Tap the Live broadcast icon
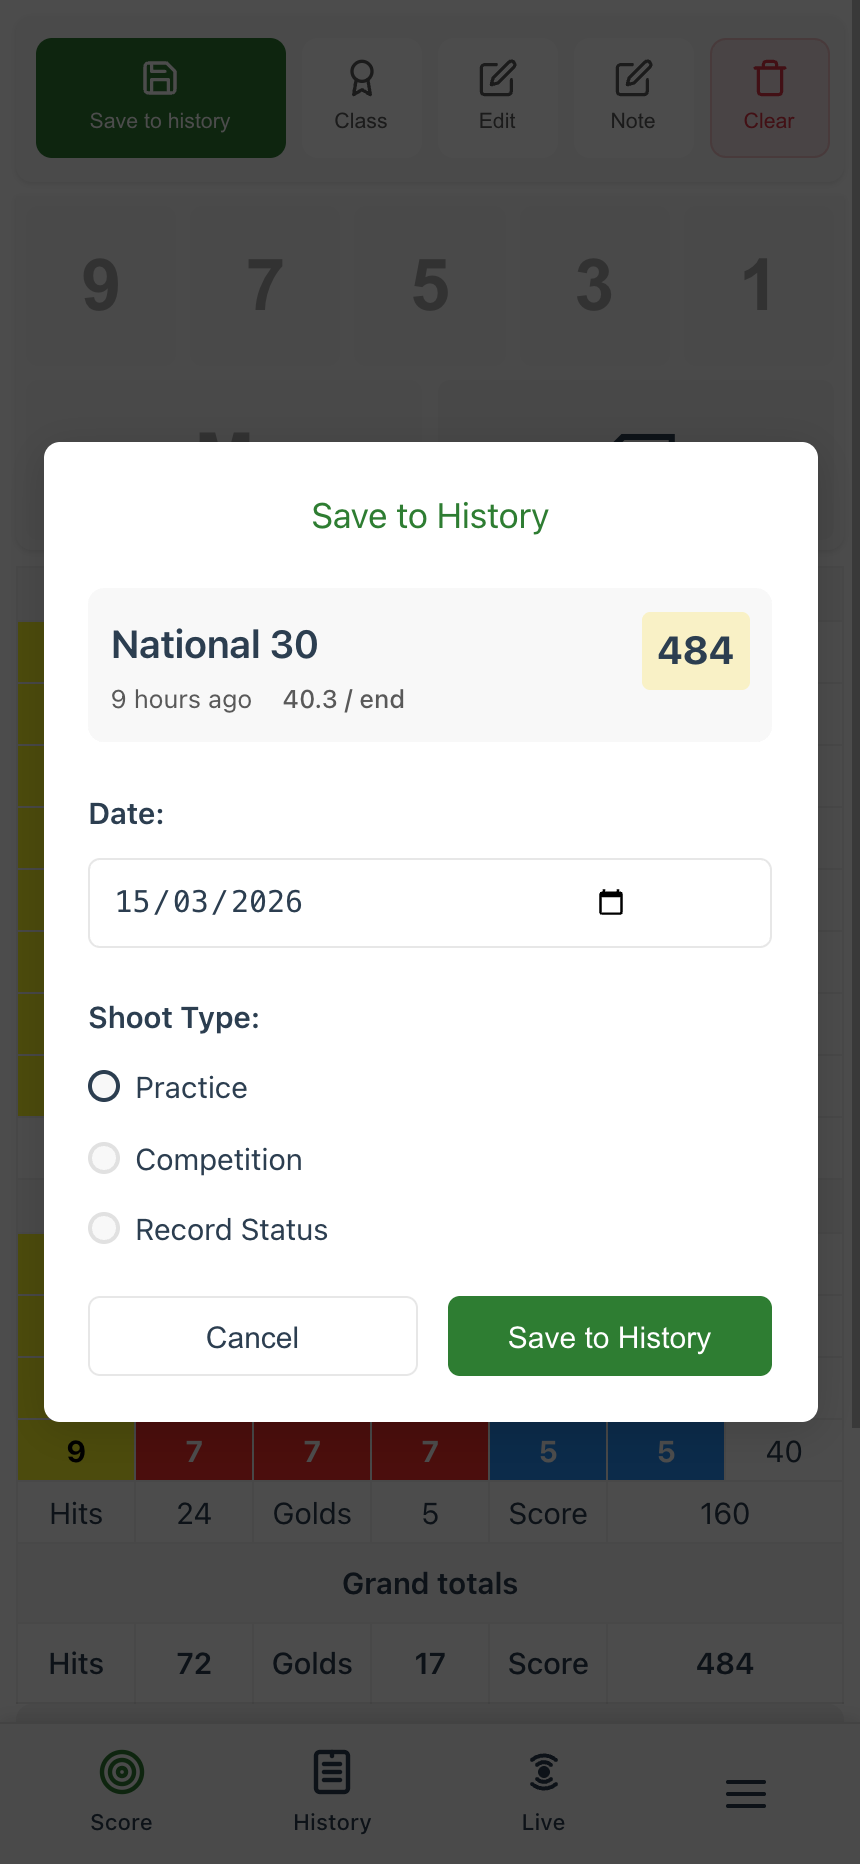 [543, 1771]
